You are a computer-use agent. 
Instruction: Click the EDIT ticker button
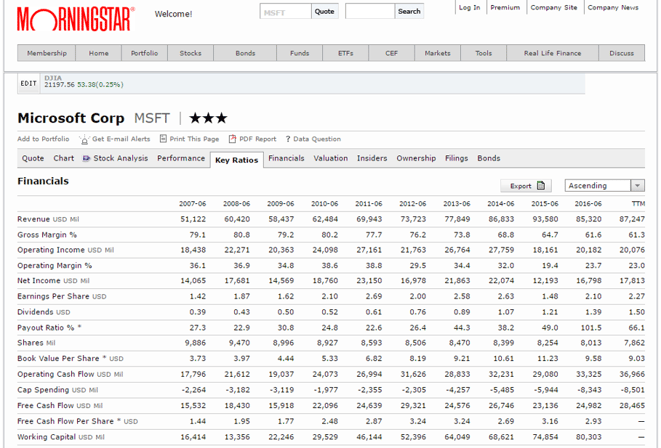pyautogui.click(x=28, y=83)
